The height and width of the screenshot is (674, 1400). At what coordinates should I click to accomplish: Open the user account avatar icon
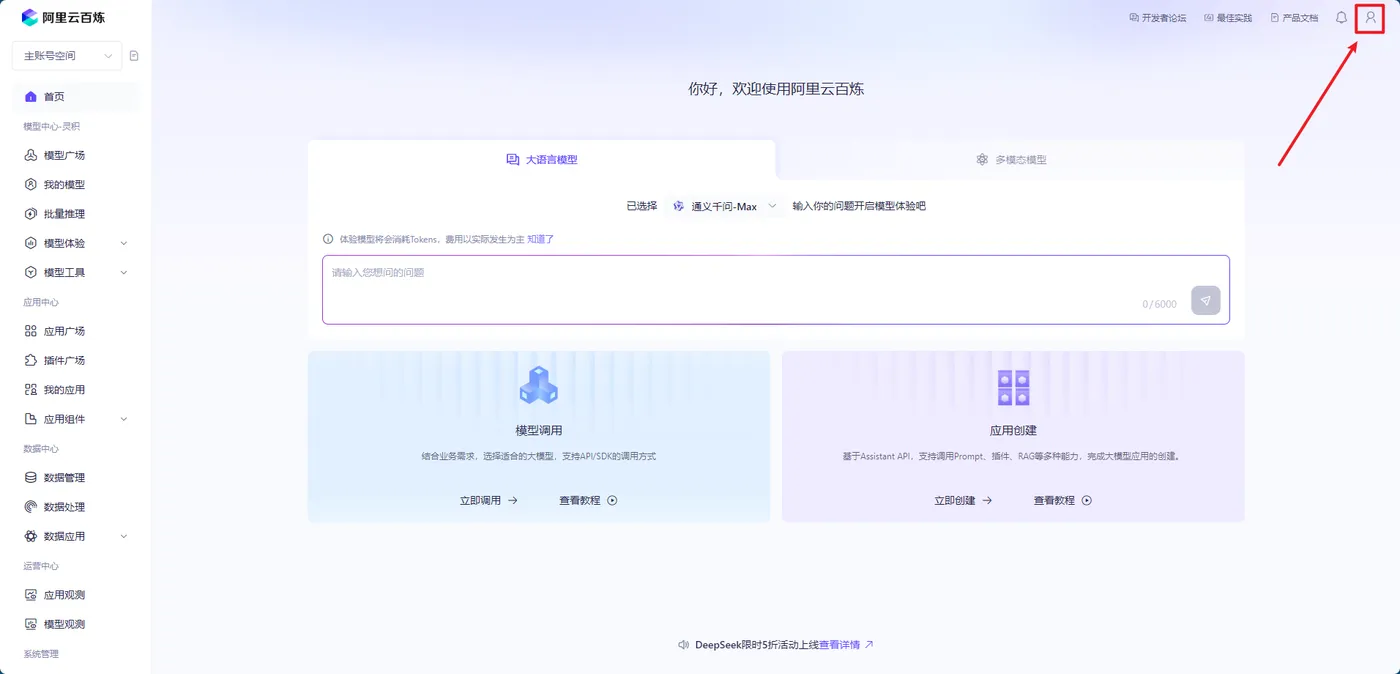(x=1370, y=18)
